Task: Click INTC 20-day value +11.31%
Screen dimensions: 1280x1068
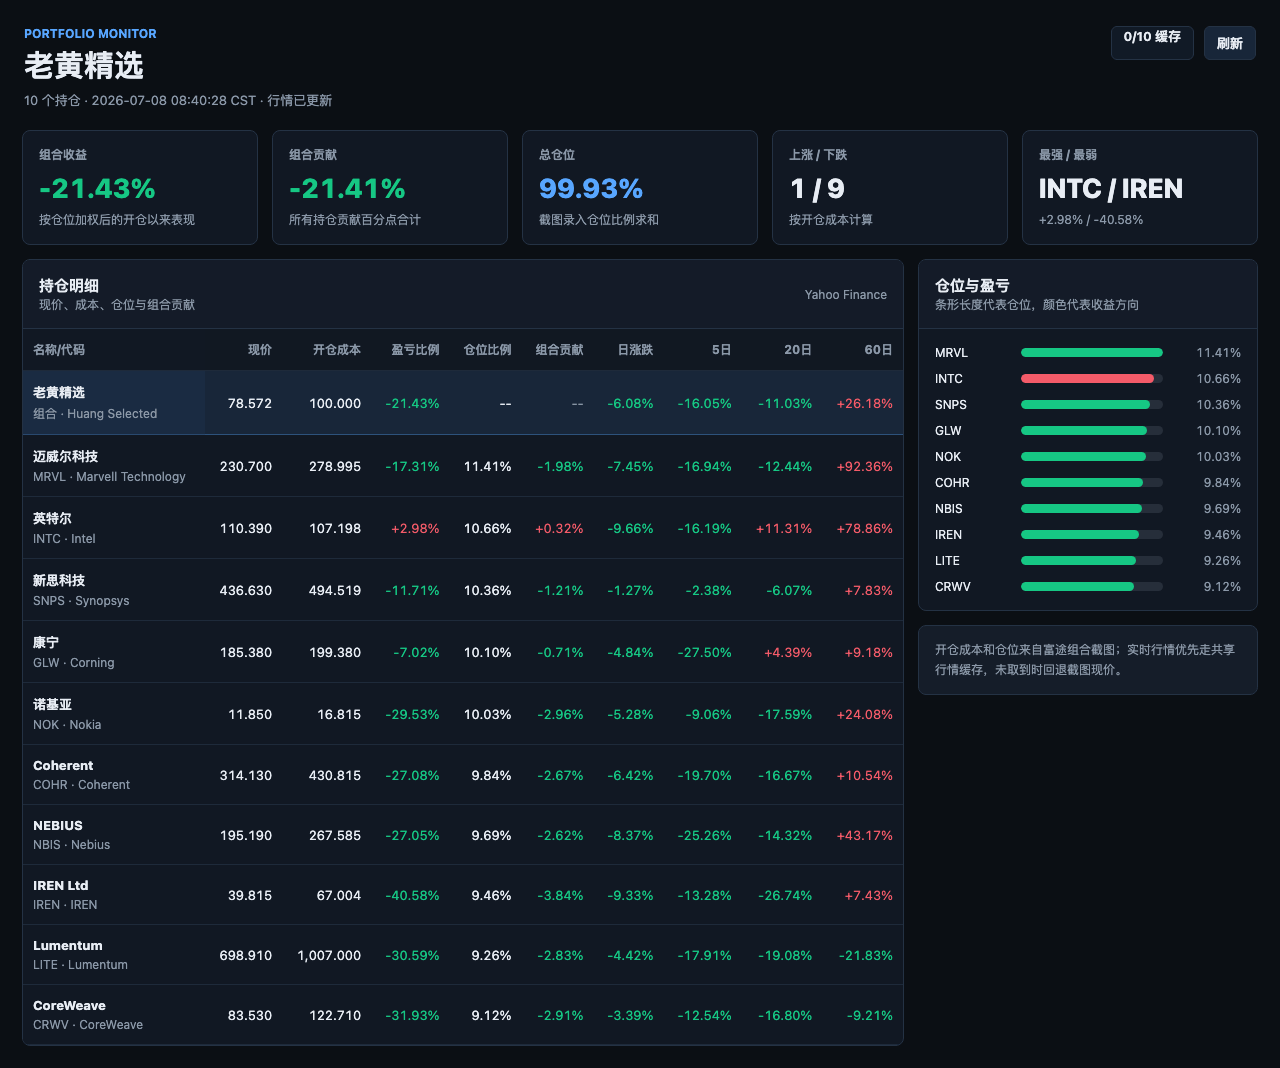Action: (784, 528)
